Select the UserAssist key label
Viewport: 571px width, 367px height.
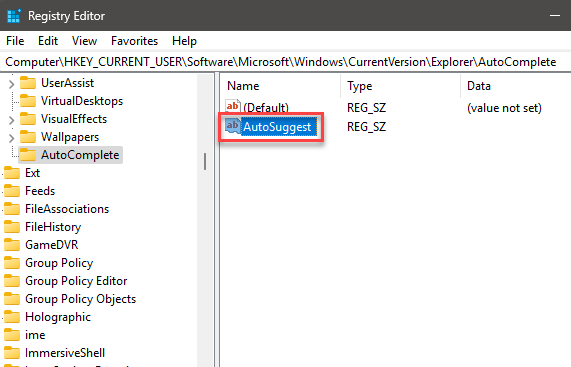67,83
